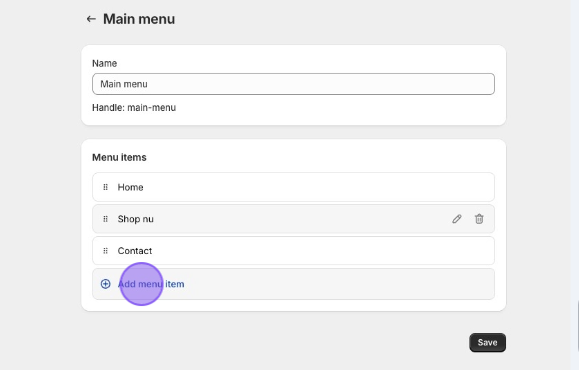Viewport: 579px width, 370px height.
Task: Click the Add menu item link
Action: [151, 284]
